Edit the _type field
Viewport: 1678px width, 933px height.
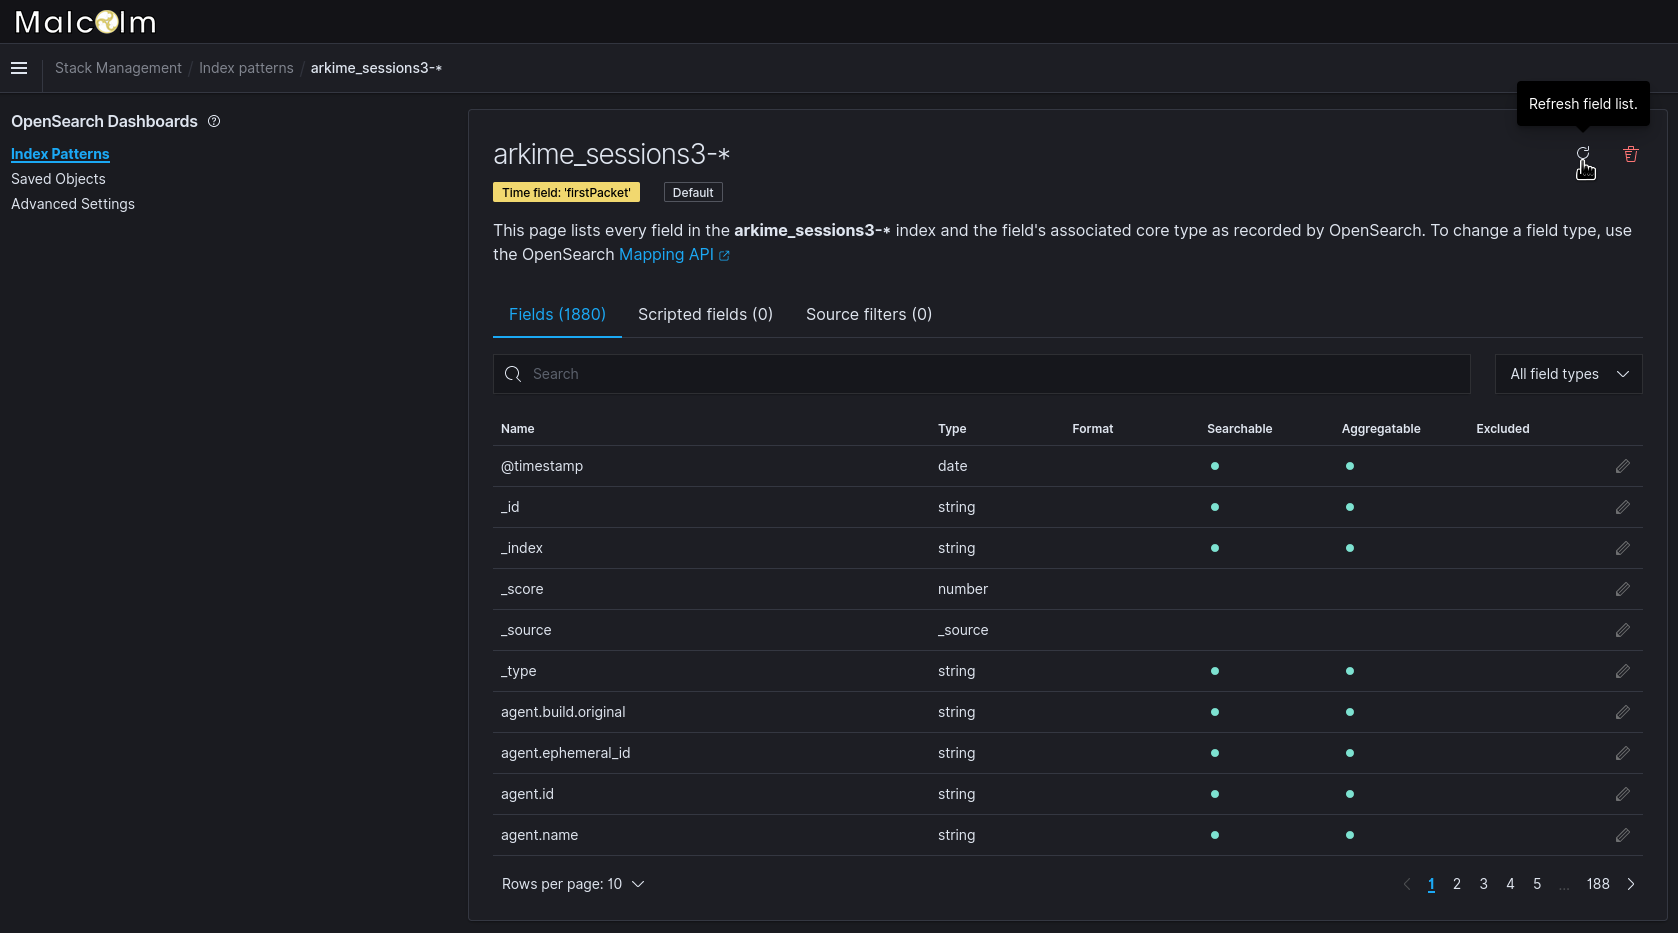point(1623,671)
